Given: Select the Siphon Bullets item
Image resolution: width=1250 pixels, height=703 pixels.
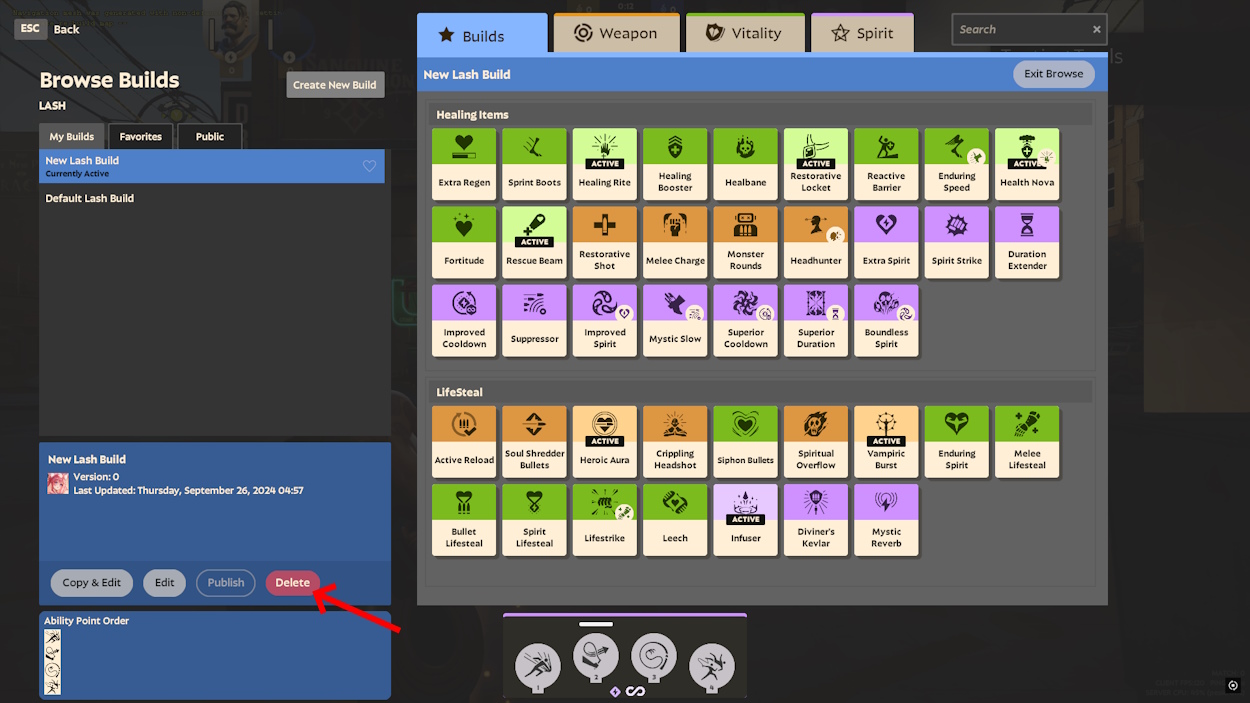Looking at the screenshot, I should pos(746,442).
